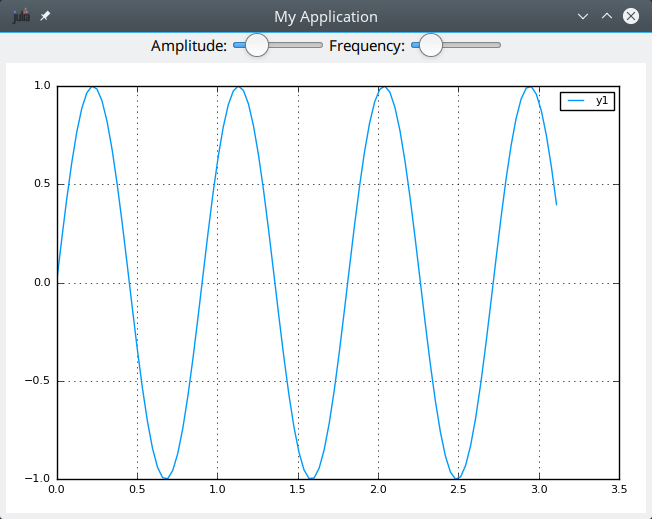This screenshot has height=519, width=652.
Task: Click the Frequency slider handle
Action: click(430, 45)
